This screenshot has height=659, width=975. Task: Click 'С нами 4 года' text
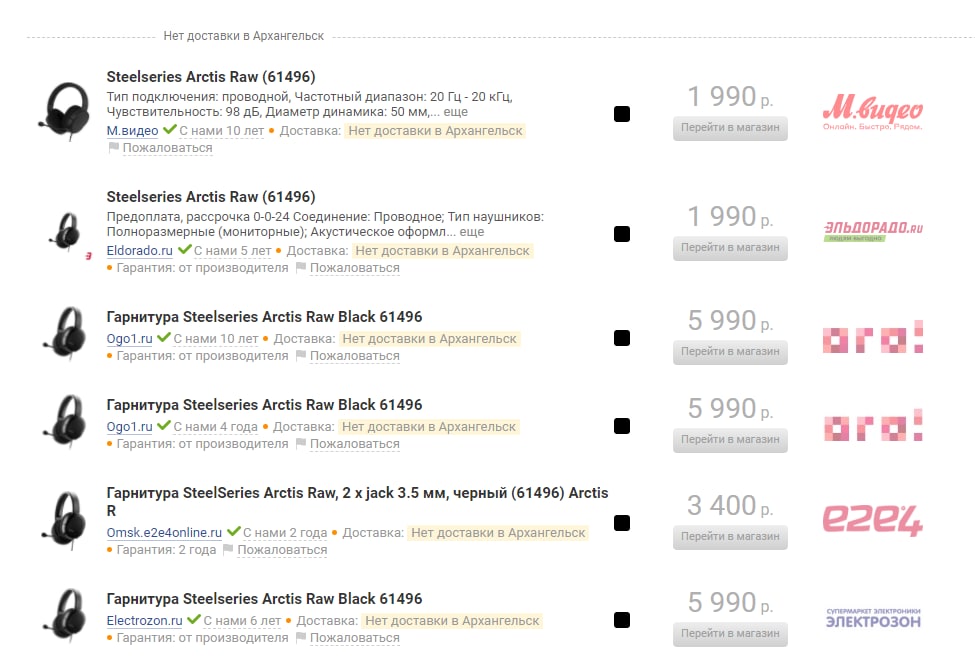coord(215,428)
